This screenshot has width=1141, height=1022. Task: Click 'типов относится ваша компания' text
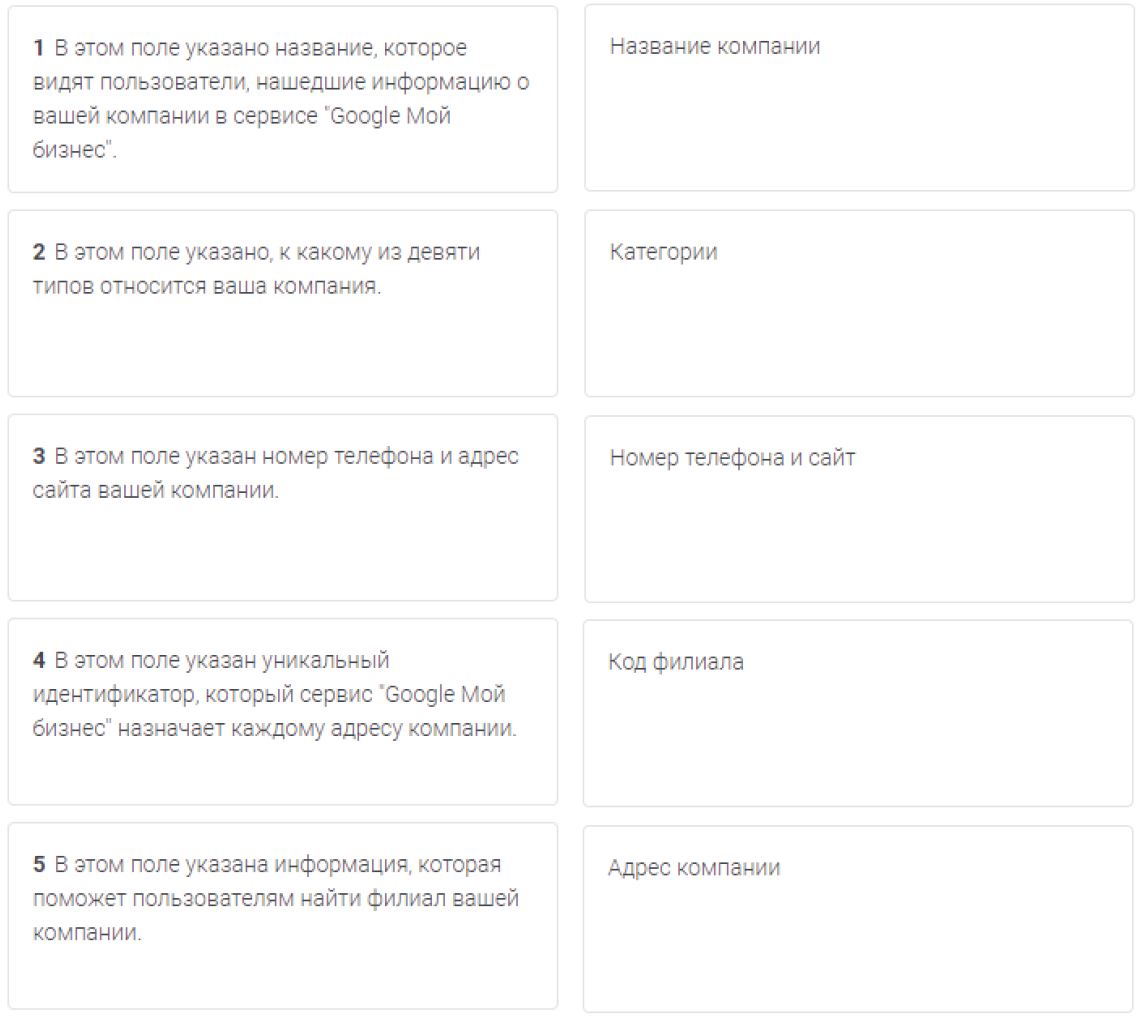click(207, 286)
